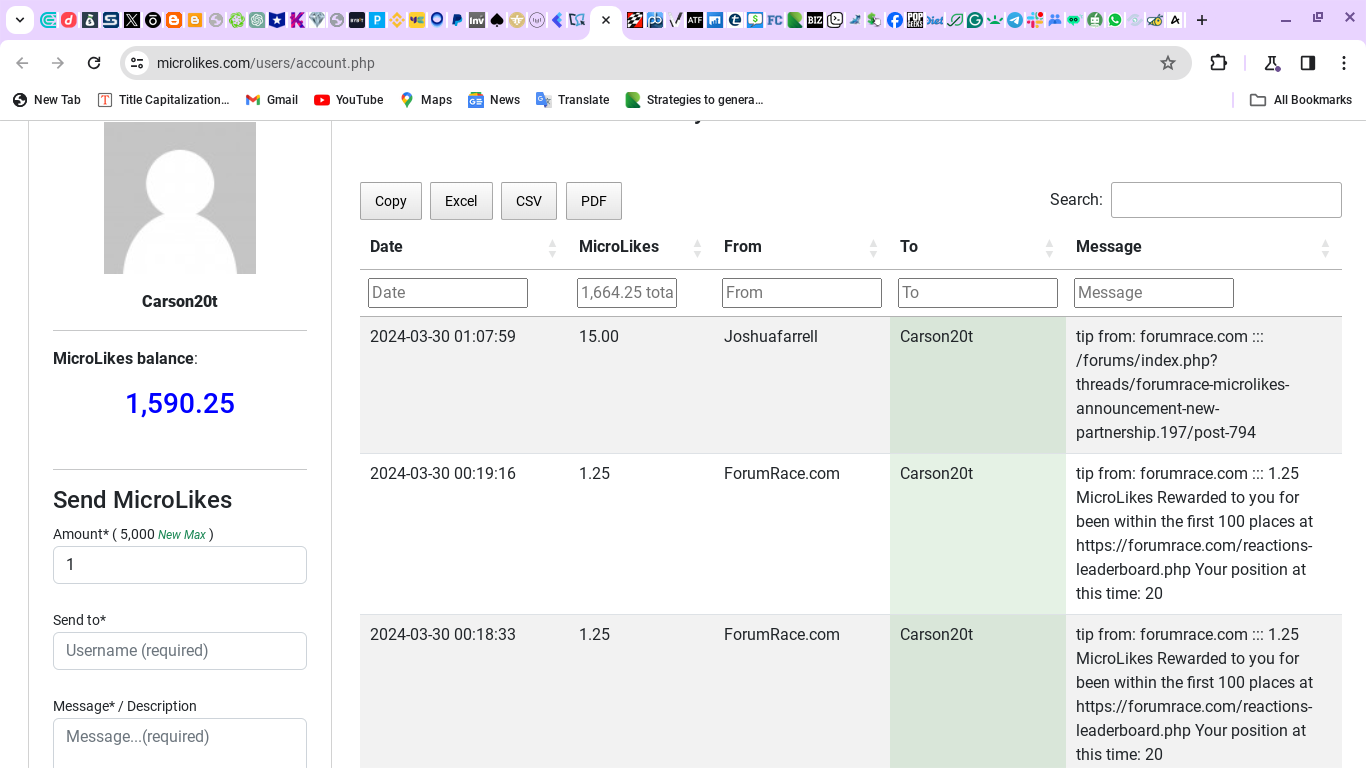Toggle the browser side panel
This screenshot has width=1366, height=768.
(x=1308, y=63)
